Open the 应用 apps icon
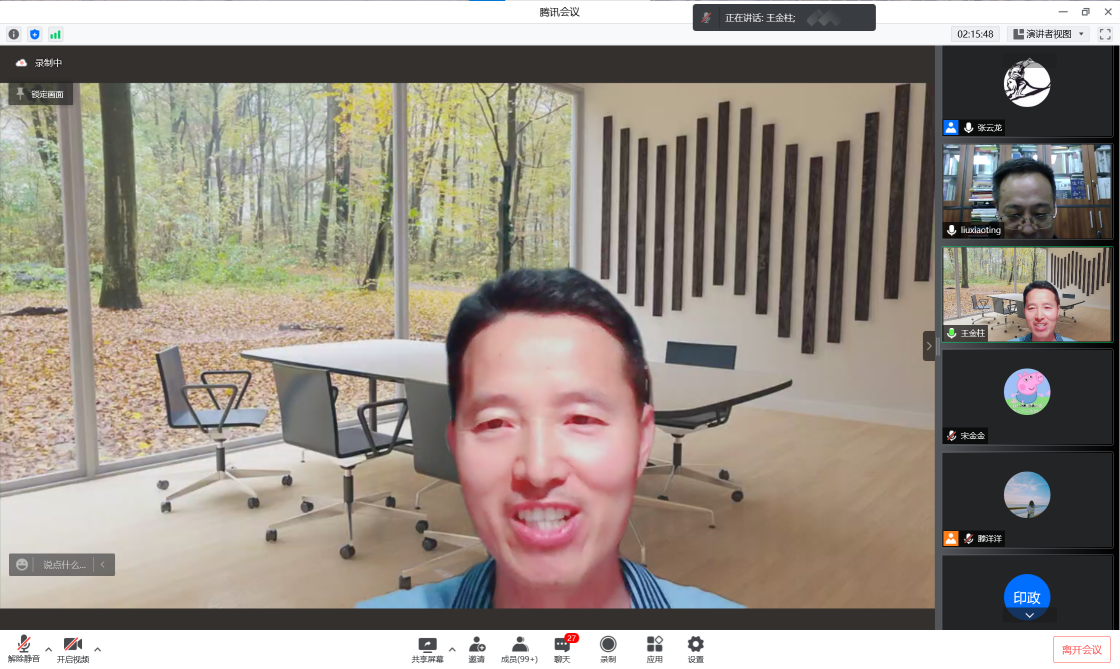The width and height of the screenshot is (1120, 669). pyautogui.click(x=654, y=649)
